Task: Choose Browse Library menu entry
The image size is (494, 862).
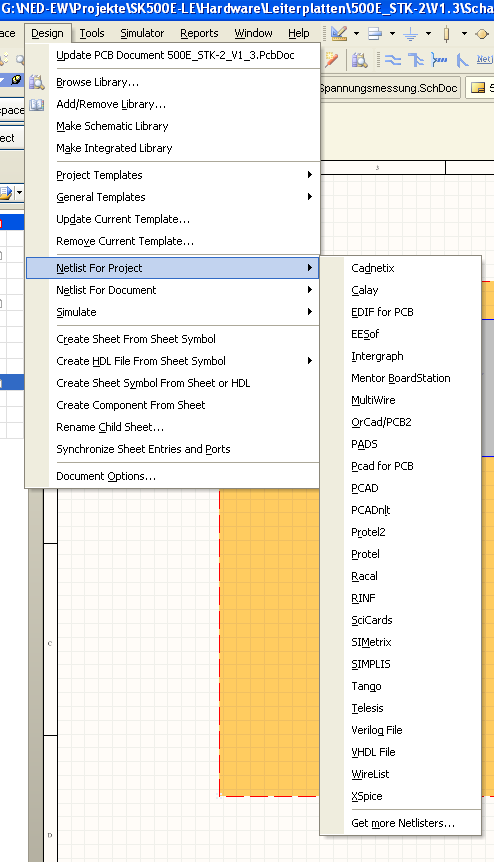Action: (x=173, y=82)
